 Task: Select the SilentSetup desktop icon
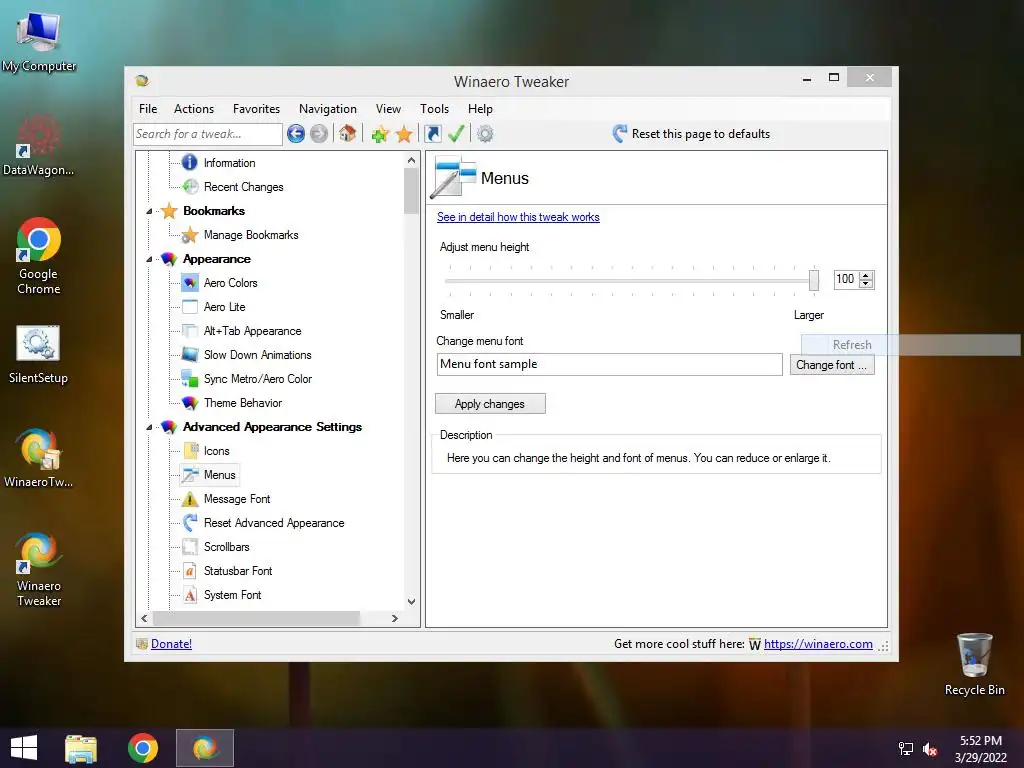(38, 354)
